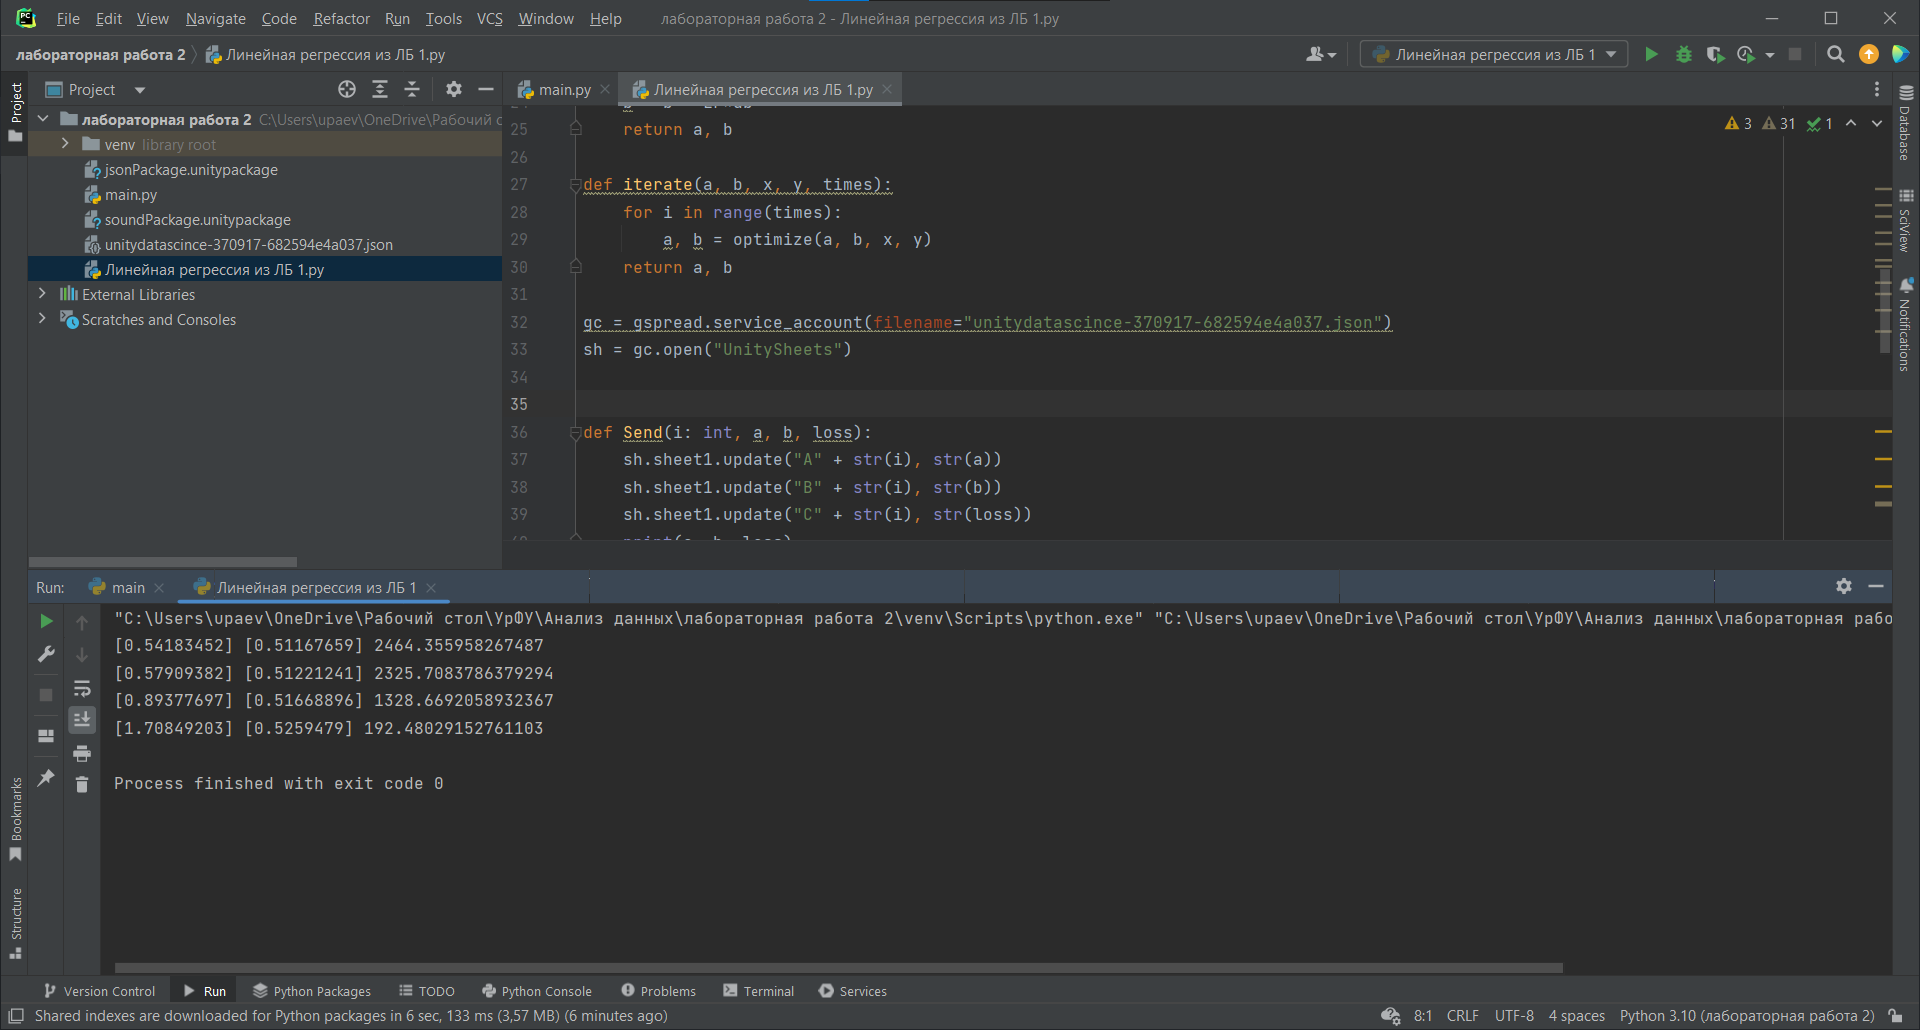The image size is (1920, 1030).
Task: Click Run console horizontal scrollbar
Action: (x=838, y=968)
